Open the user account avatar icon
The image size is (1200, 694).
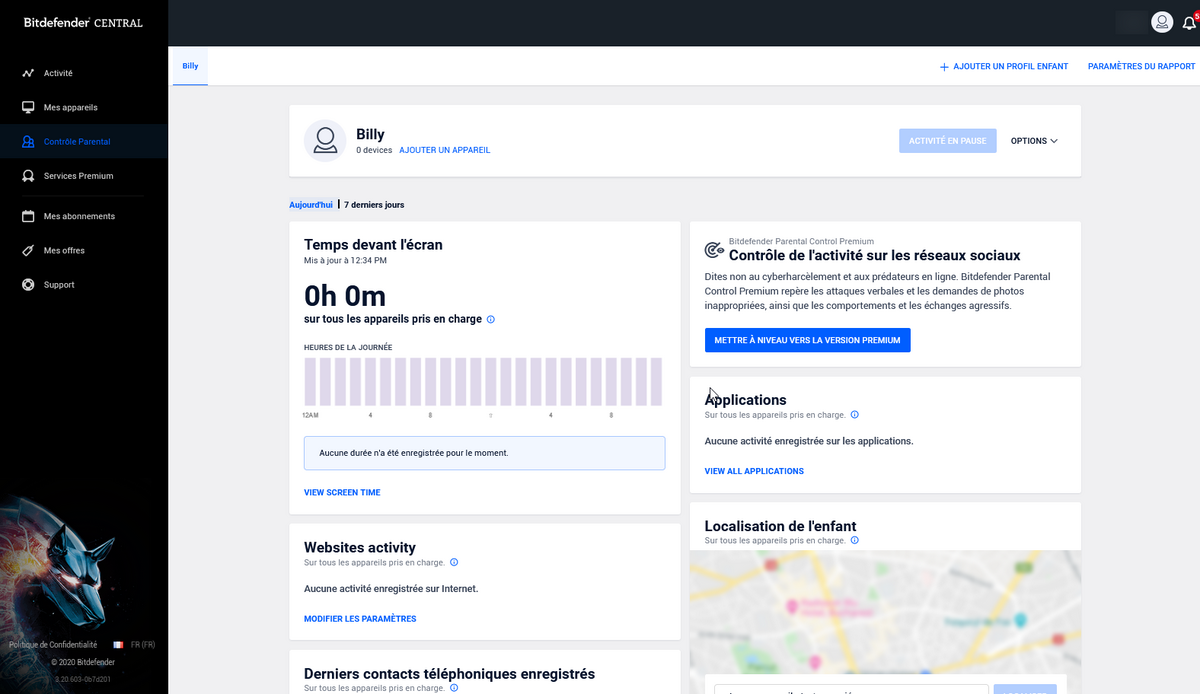pyautogui.click(x=1162, y=22)
